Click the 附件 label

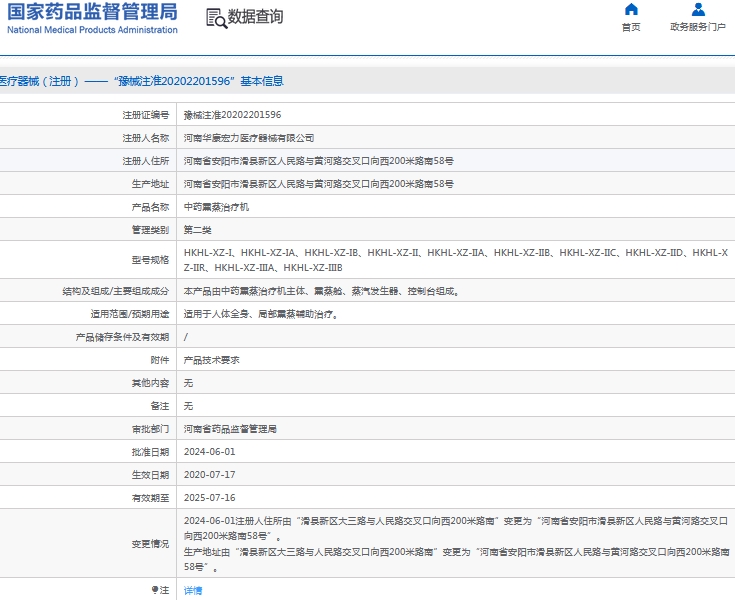160,360
